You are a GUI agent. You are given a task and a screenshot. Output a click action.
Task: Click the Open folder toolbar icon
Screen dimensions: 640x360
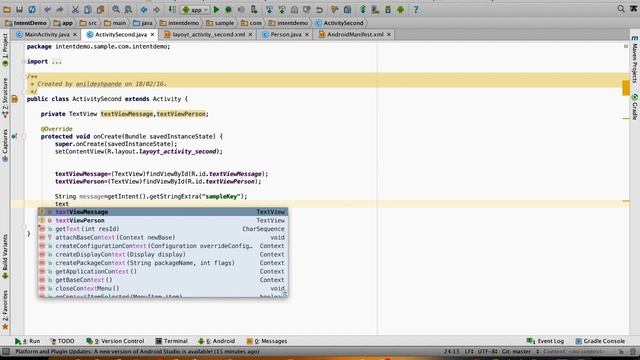click(x=7, y=9)
